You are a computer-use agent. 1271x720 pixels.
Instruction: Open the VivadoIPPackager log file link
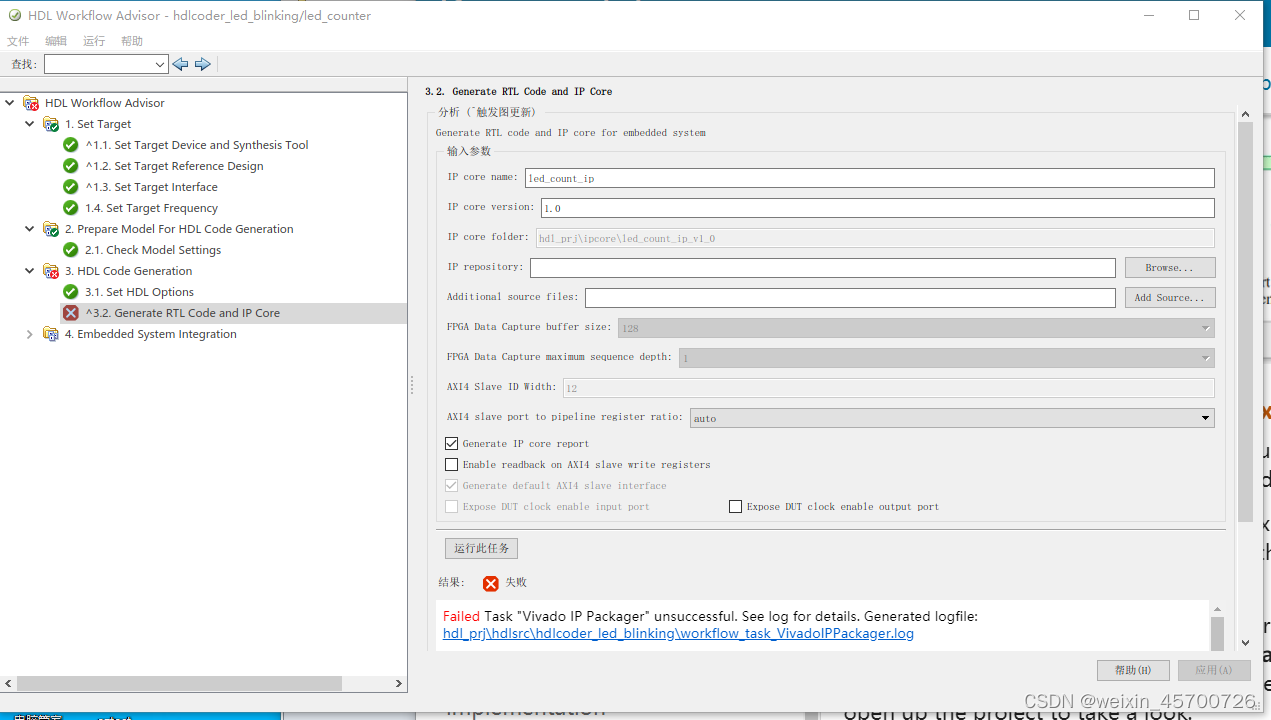pyautogui.click(x=678, y=633)
